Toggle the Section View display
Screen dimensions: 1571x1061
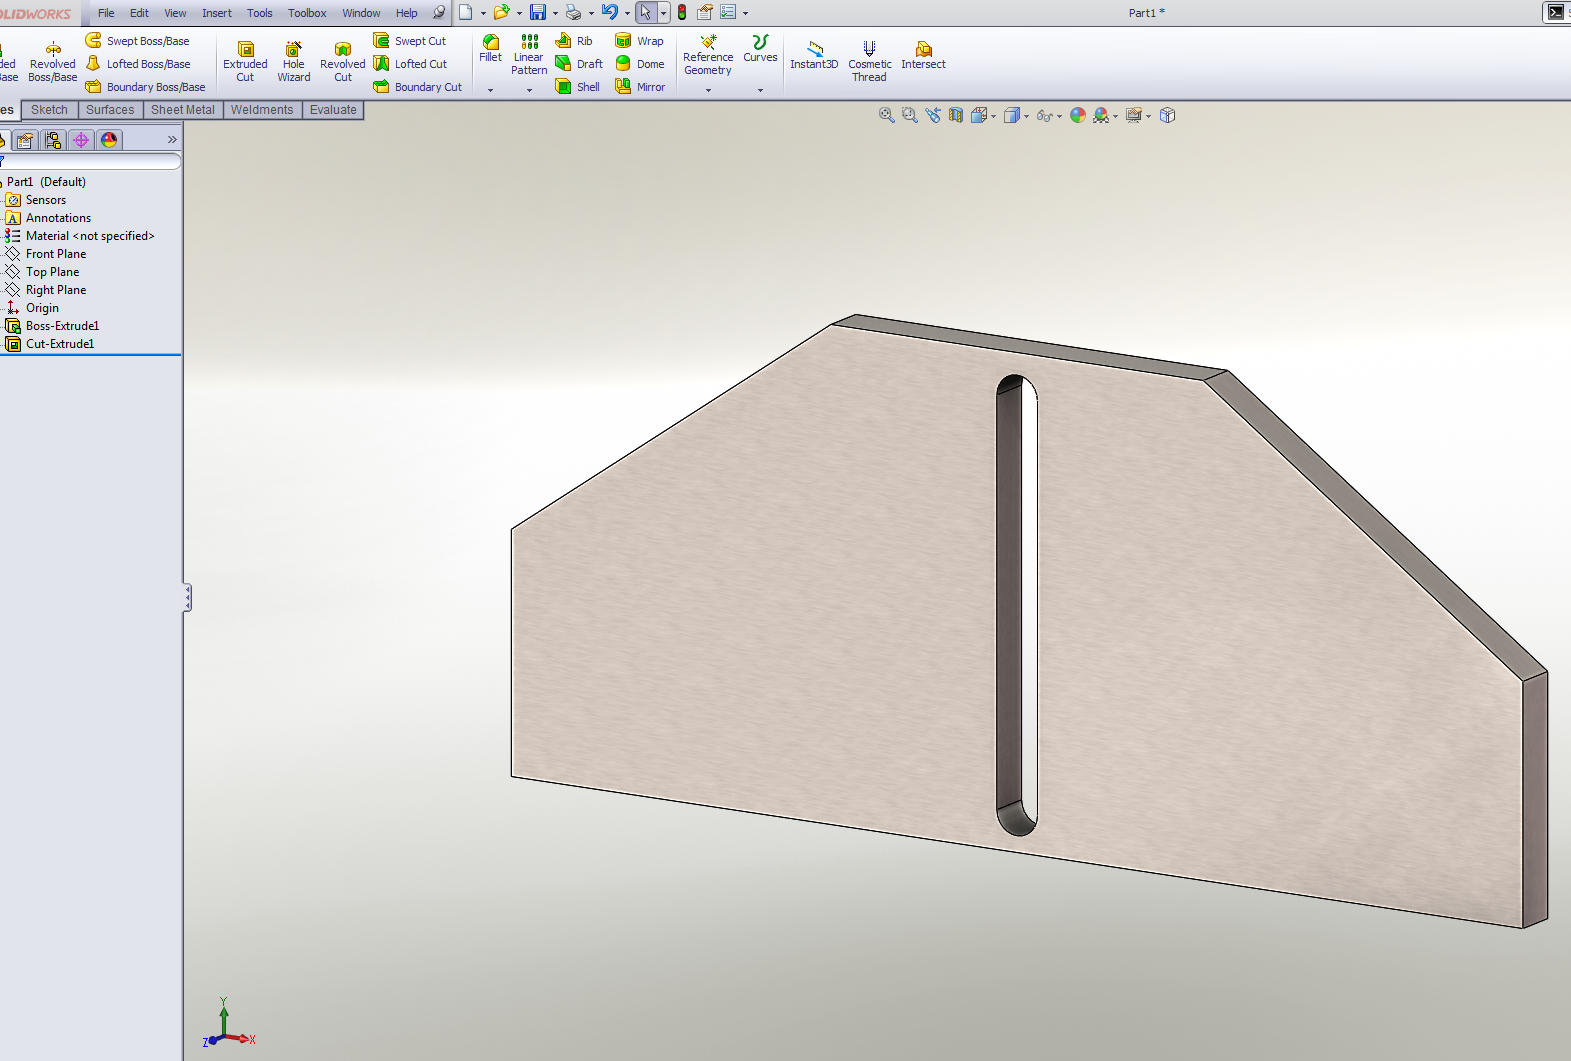(956, 115)
